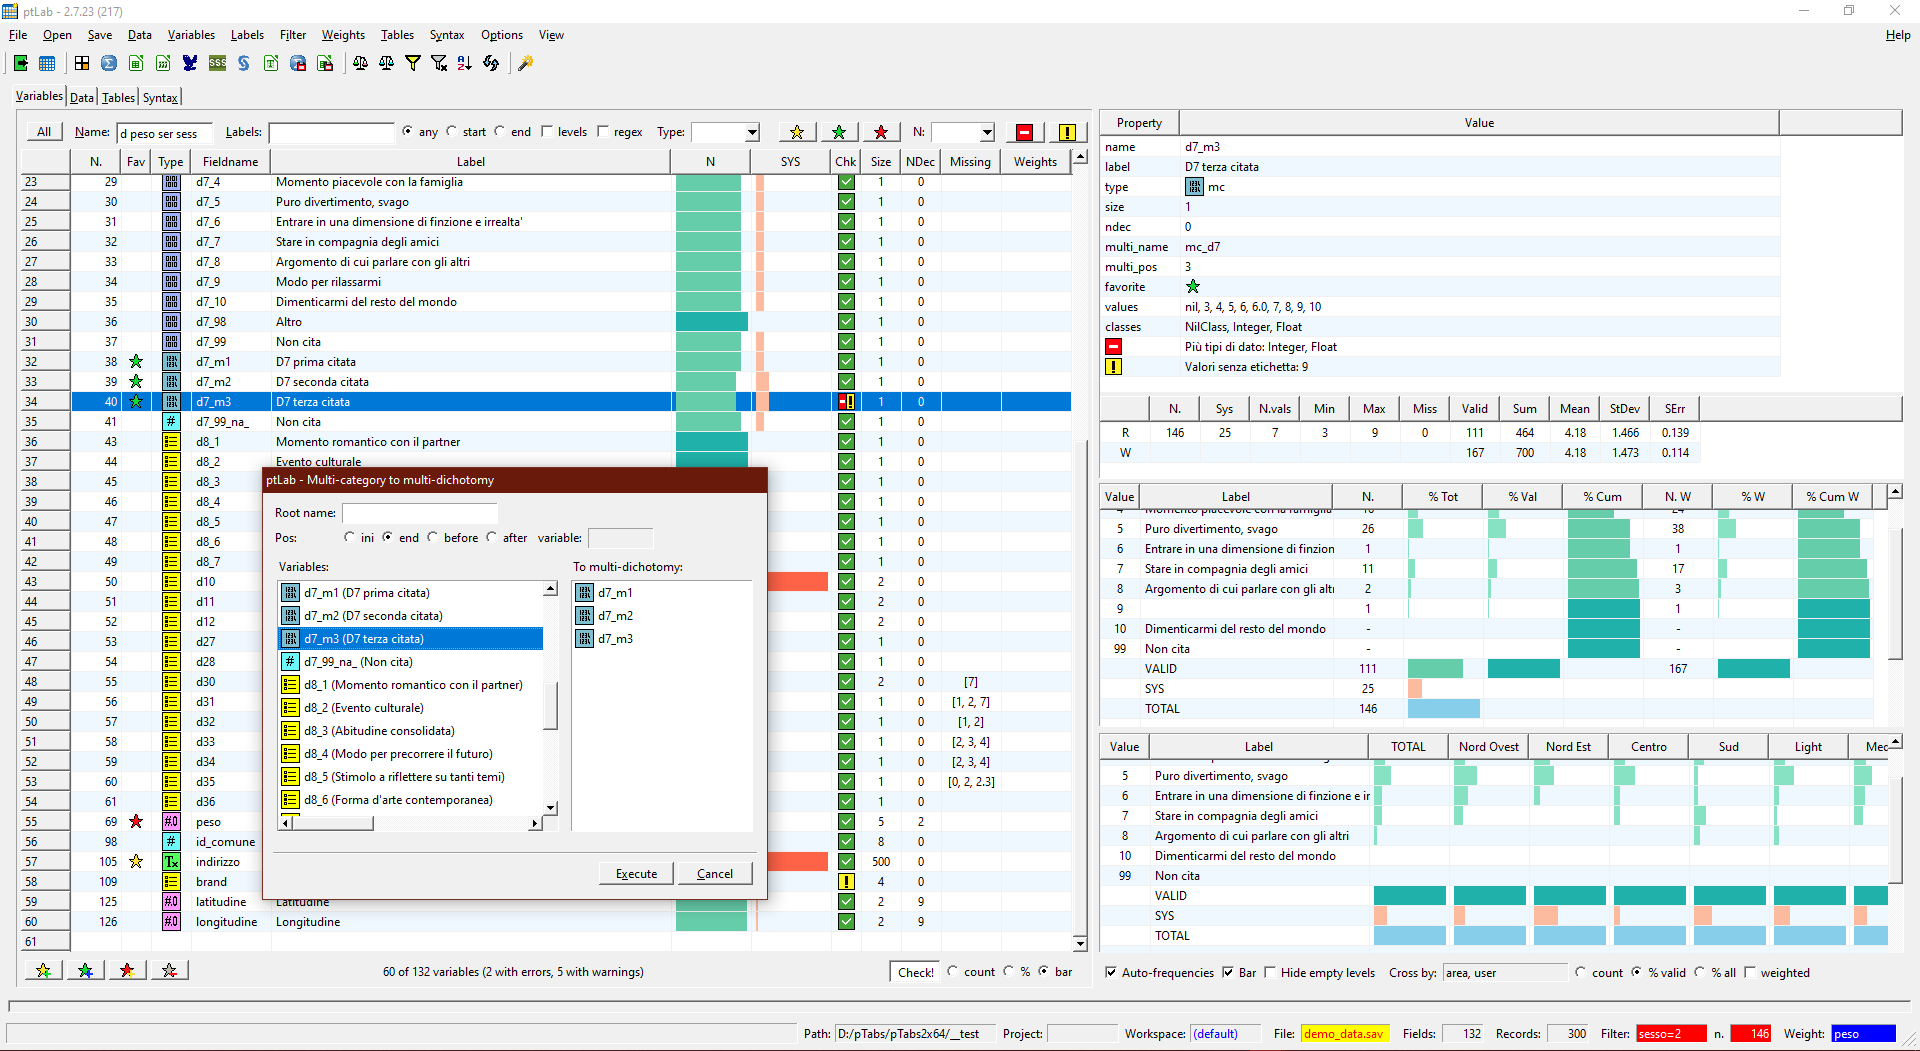Click the dialog Variables list's bottom scroll arrow
The width and height of the screenshot is (1920, 1051).
pyautogui.click(x=550, y=808)
